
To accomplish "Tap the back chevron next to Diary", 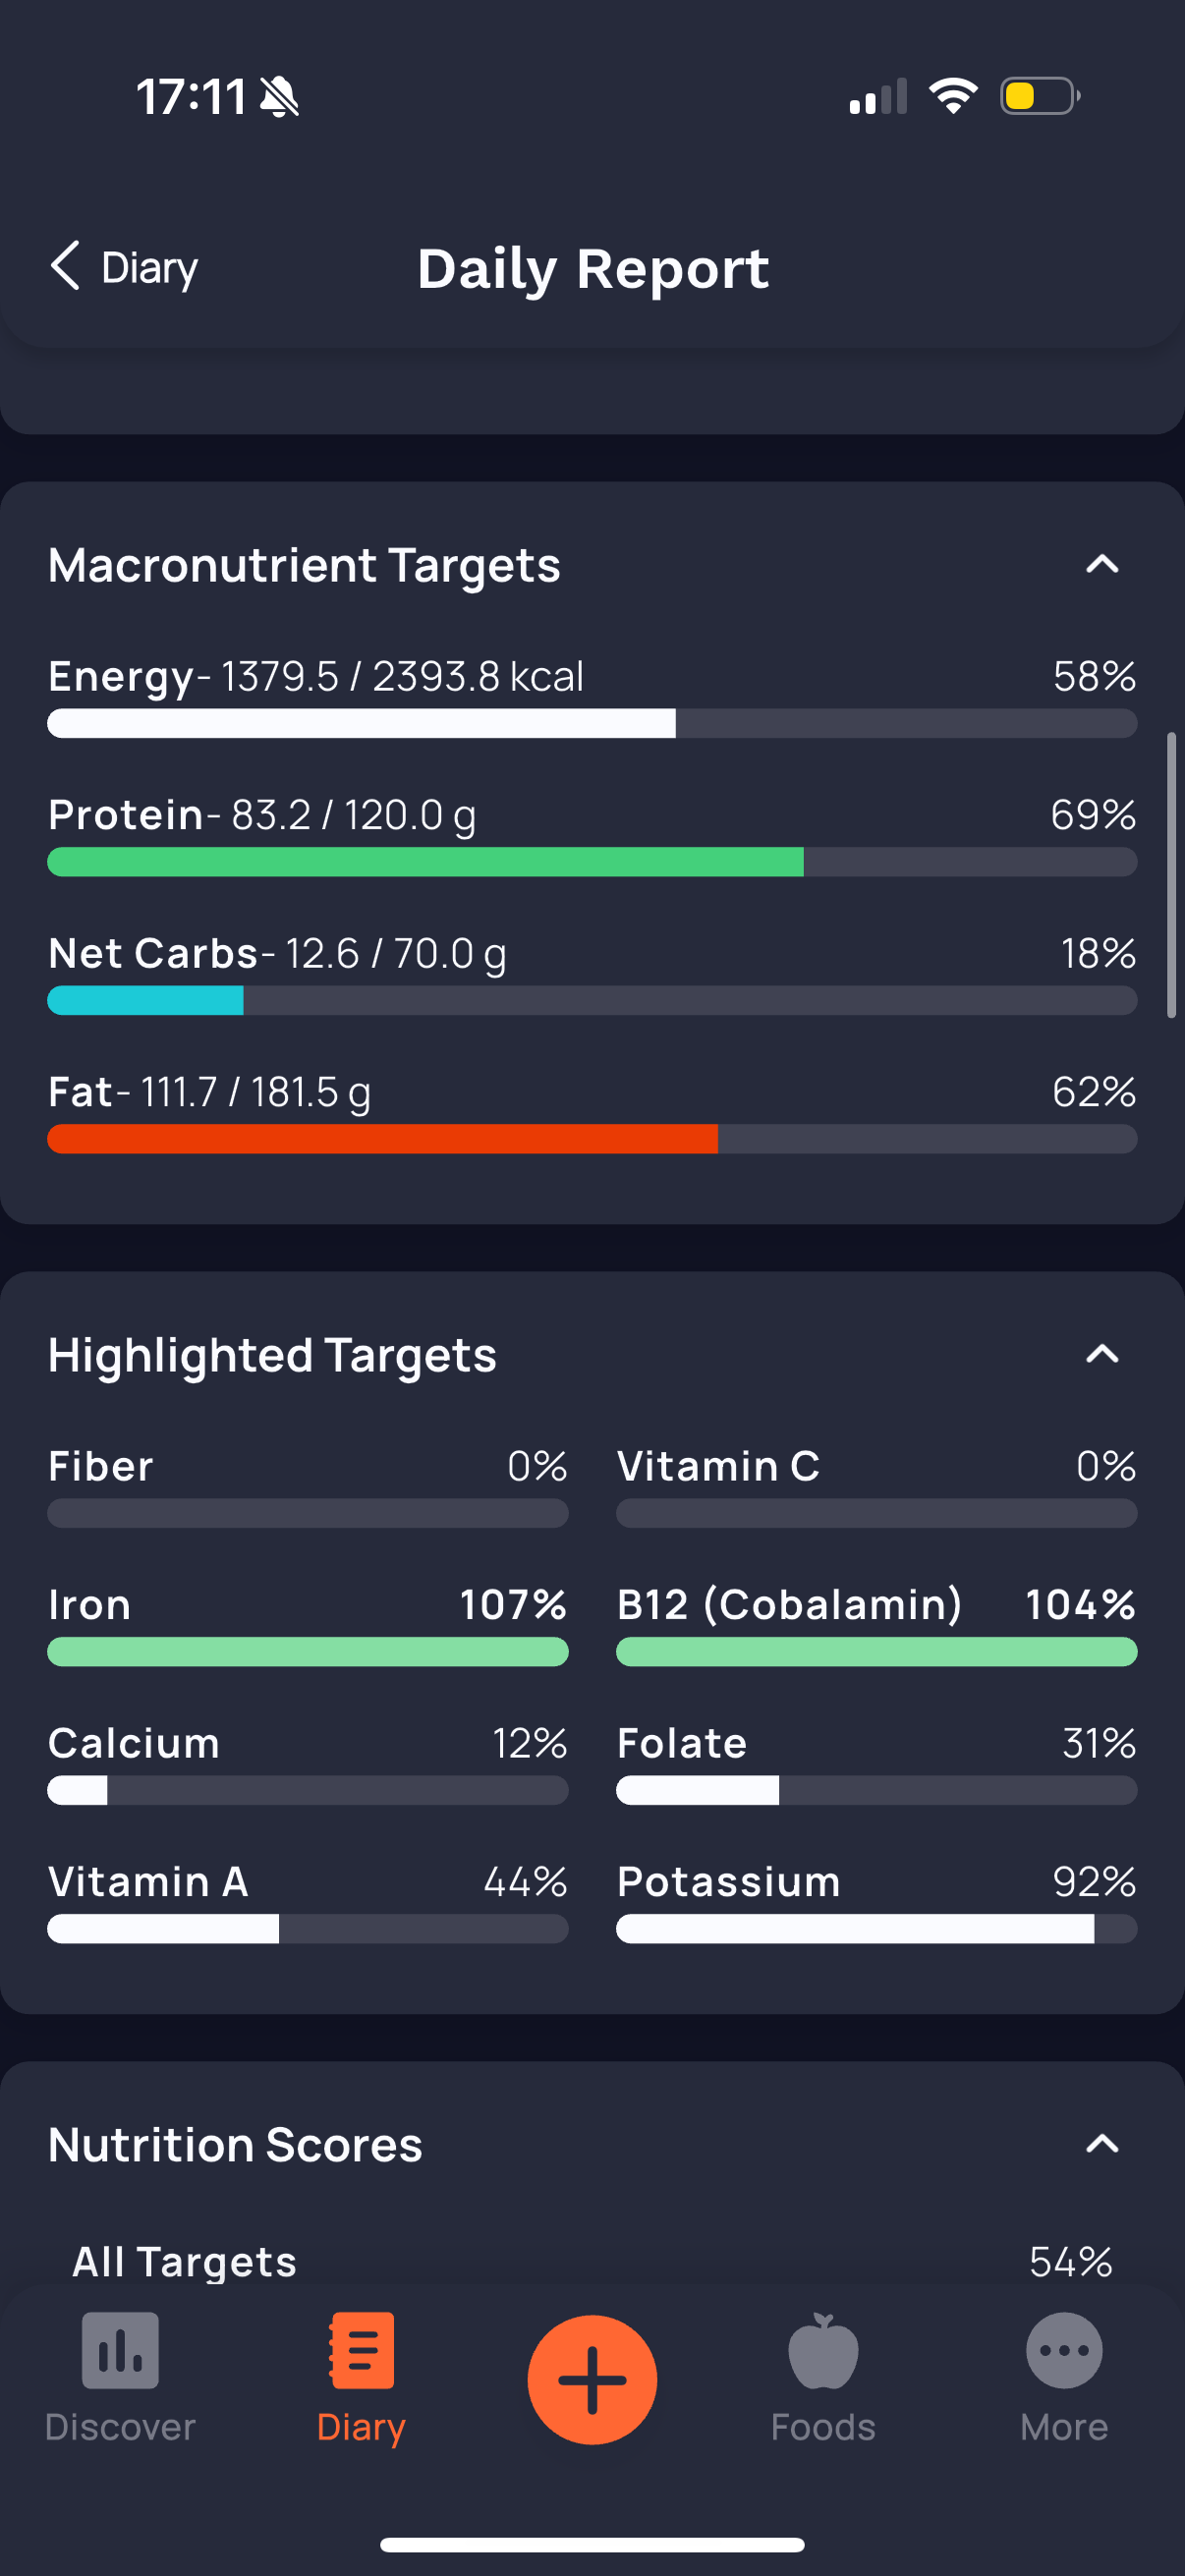I will [65, 266].
